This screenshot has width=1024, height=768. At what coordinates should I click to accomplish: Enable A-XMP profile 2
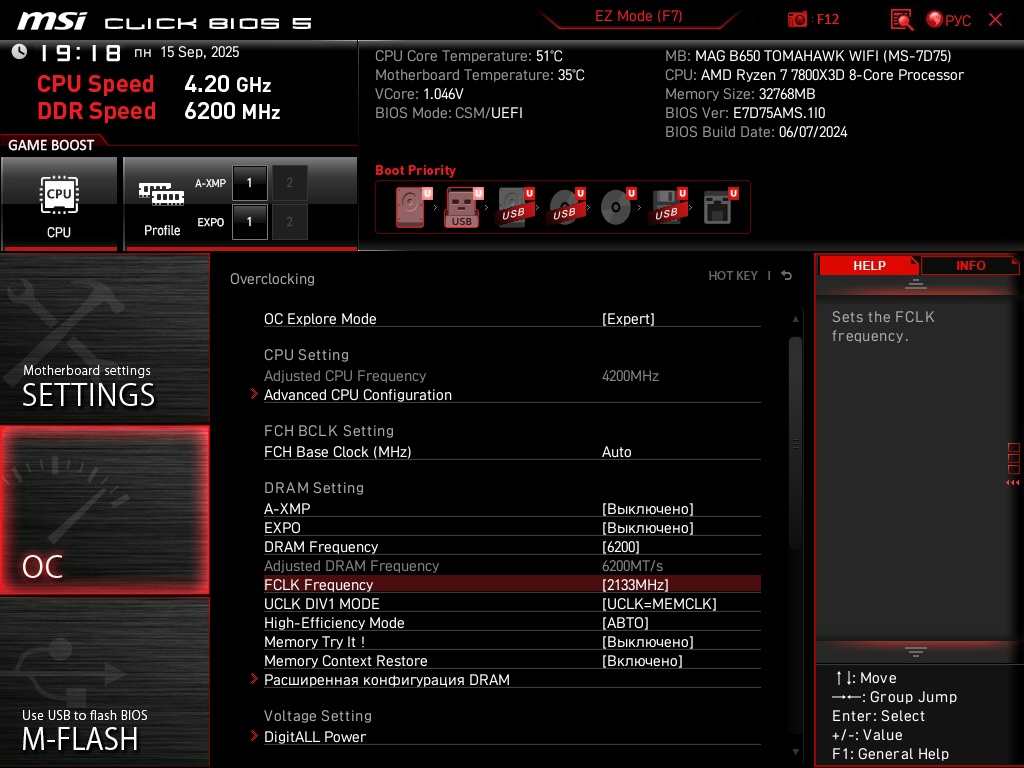tap(289, 183)
